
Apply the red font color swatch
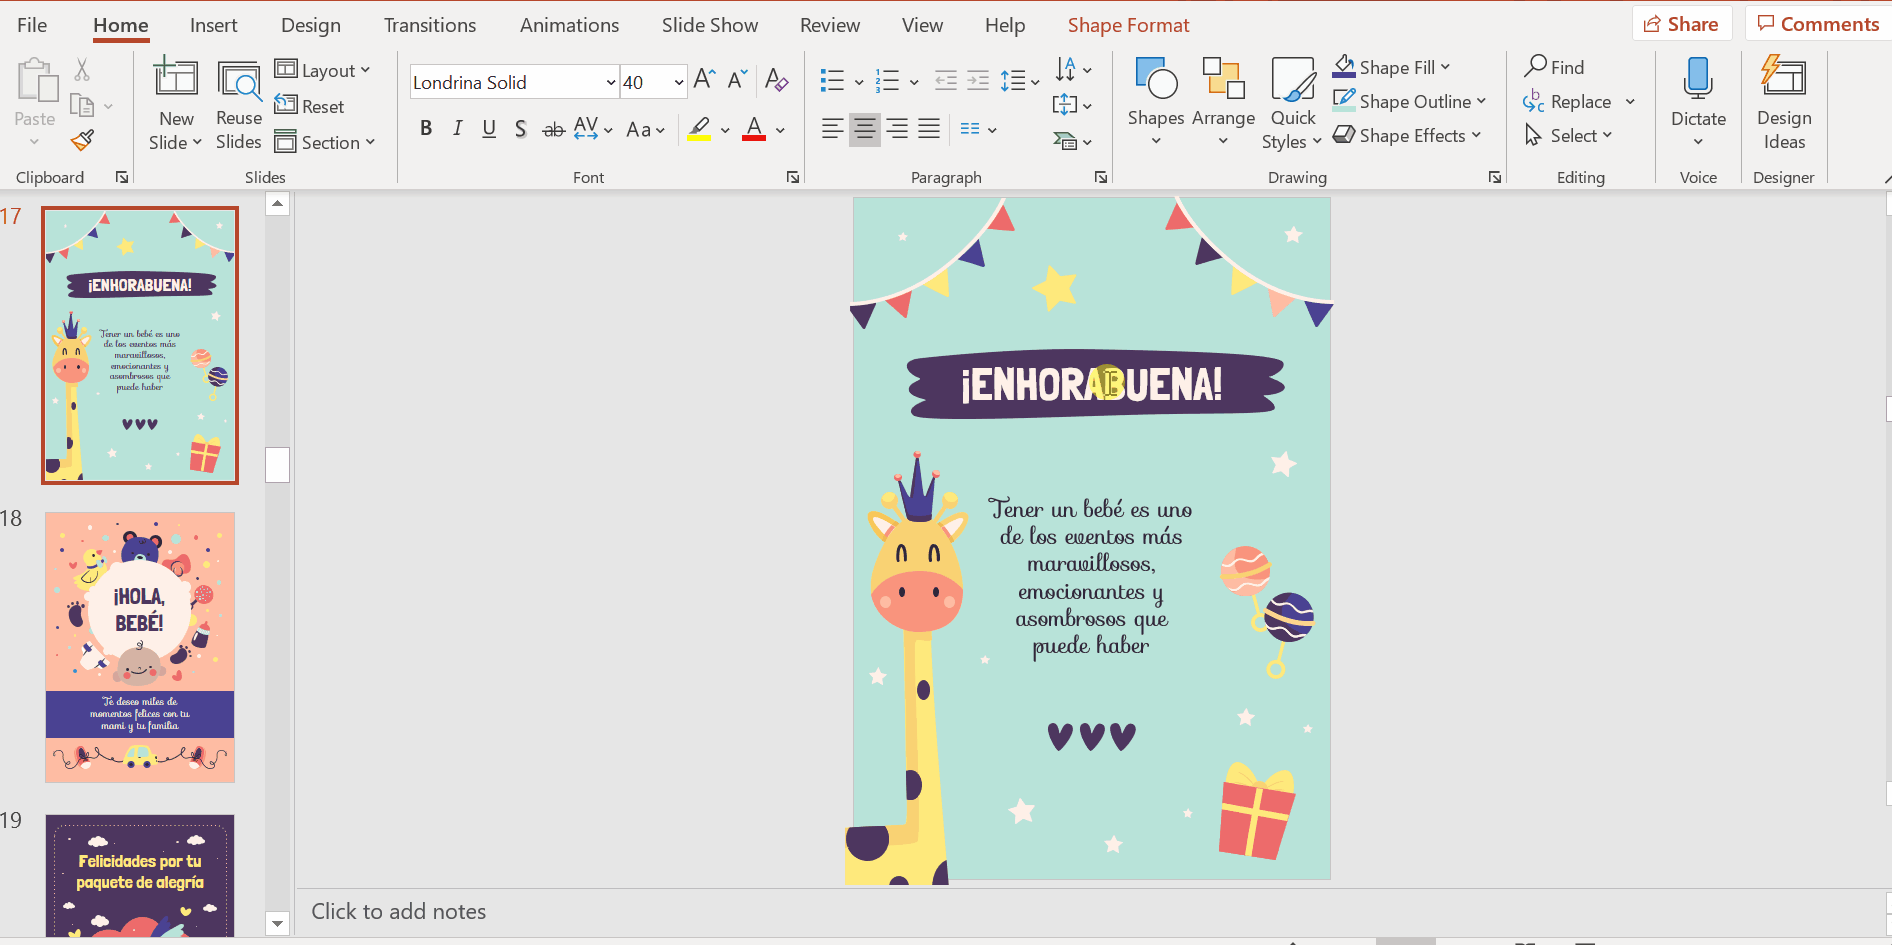pos(754,129)
